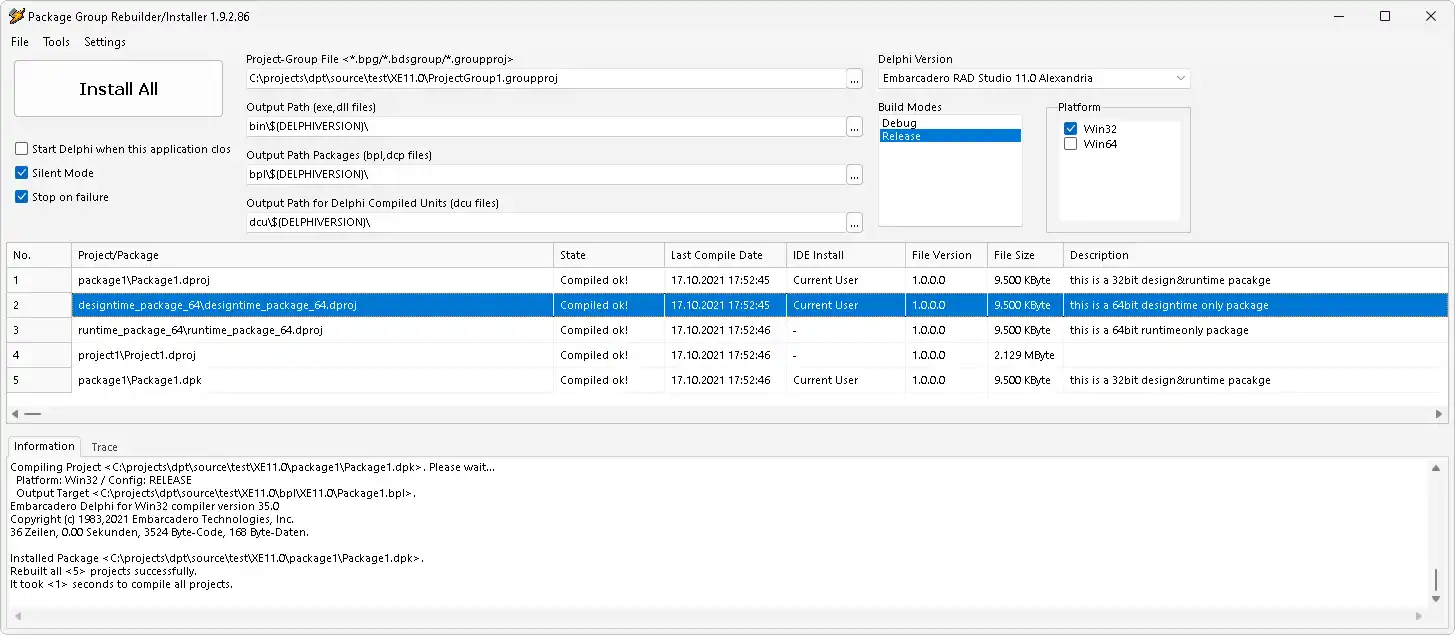Browse for dcu files output folder
Viewport: 1455px width, 635px height.
tap(854, 222)
